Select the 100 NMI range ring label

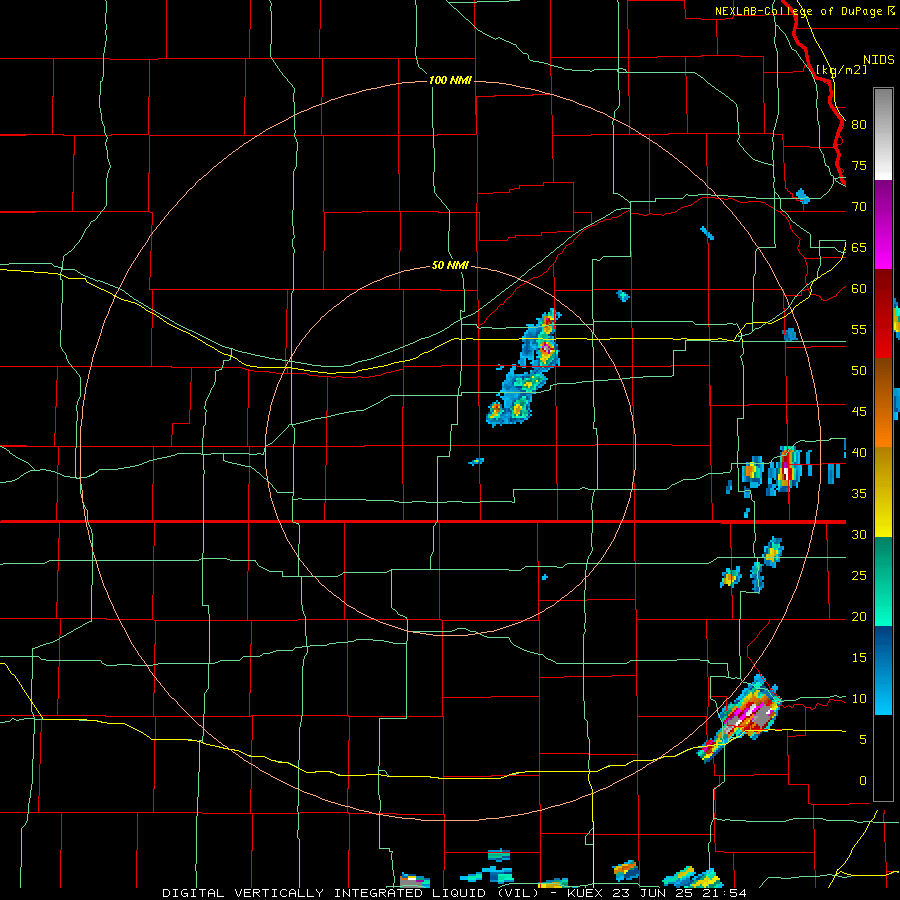click(450, 80)
